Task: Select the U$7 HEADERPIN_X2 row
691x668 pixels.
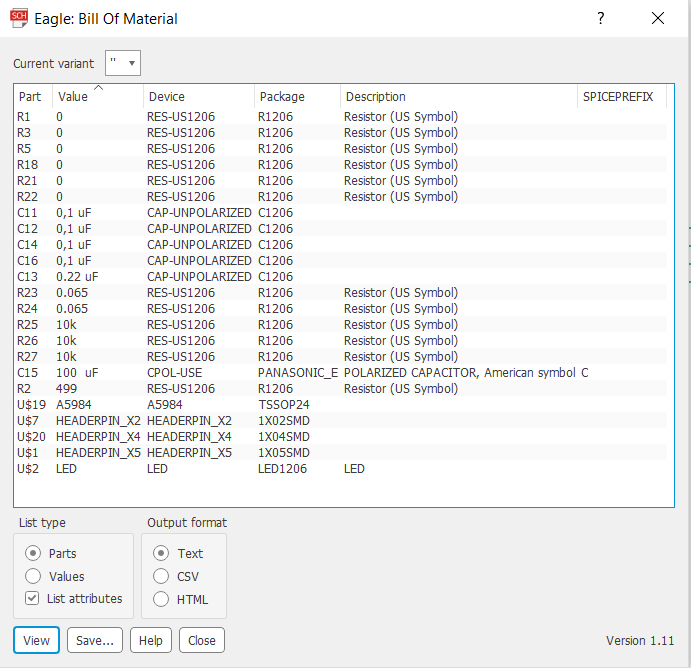Action: [x=341, y=421]
